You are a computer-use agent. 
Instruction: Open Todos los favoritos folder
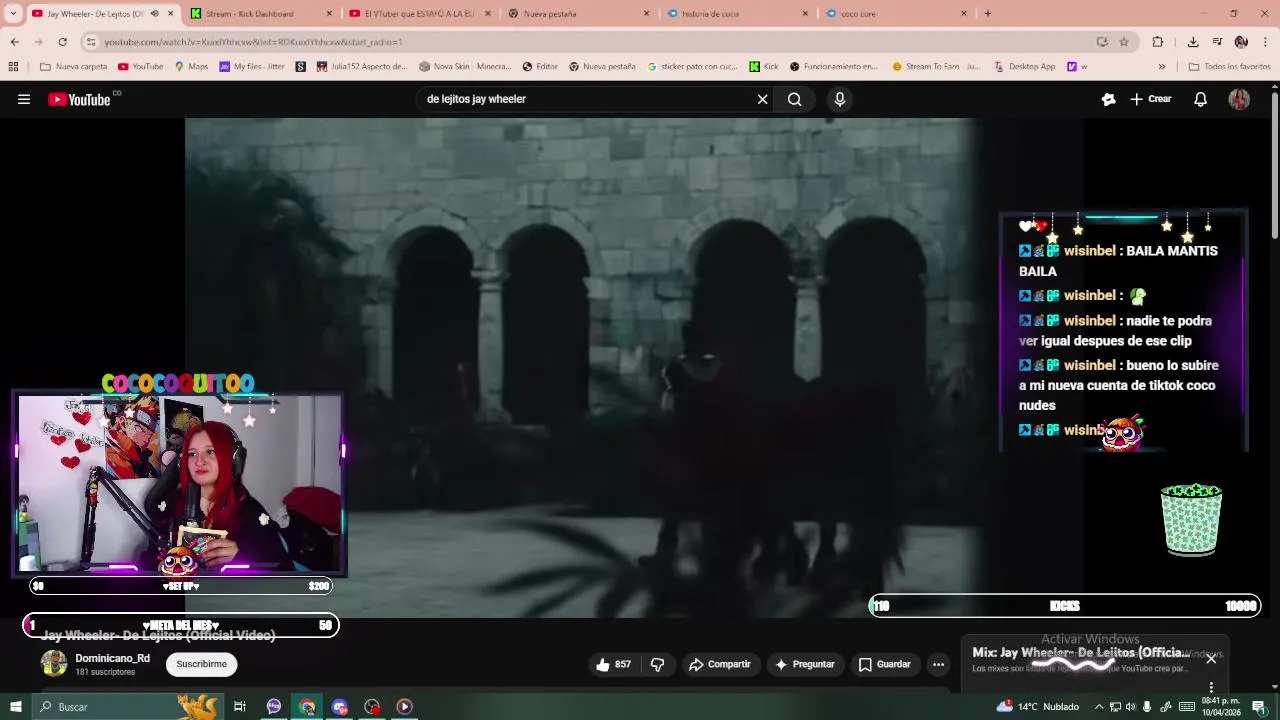(1229, 67)
